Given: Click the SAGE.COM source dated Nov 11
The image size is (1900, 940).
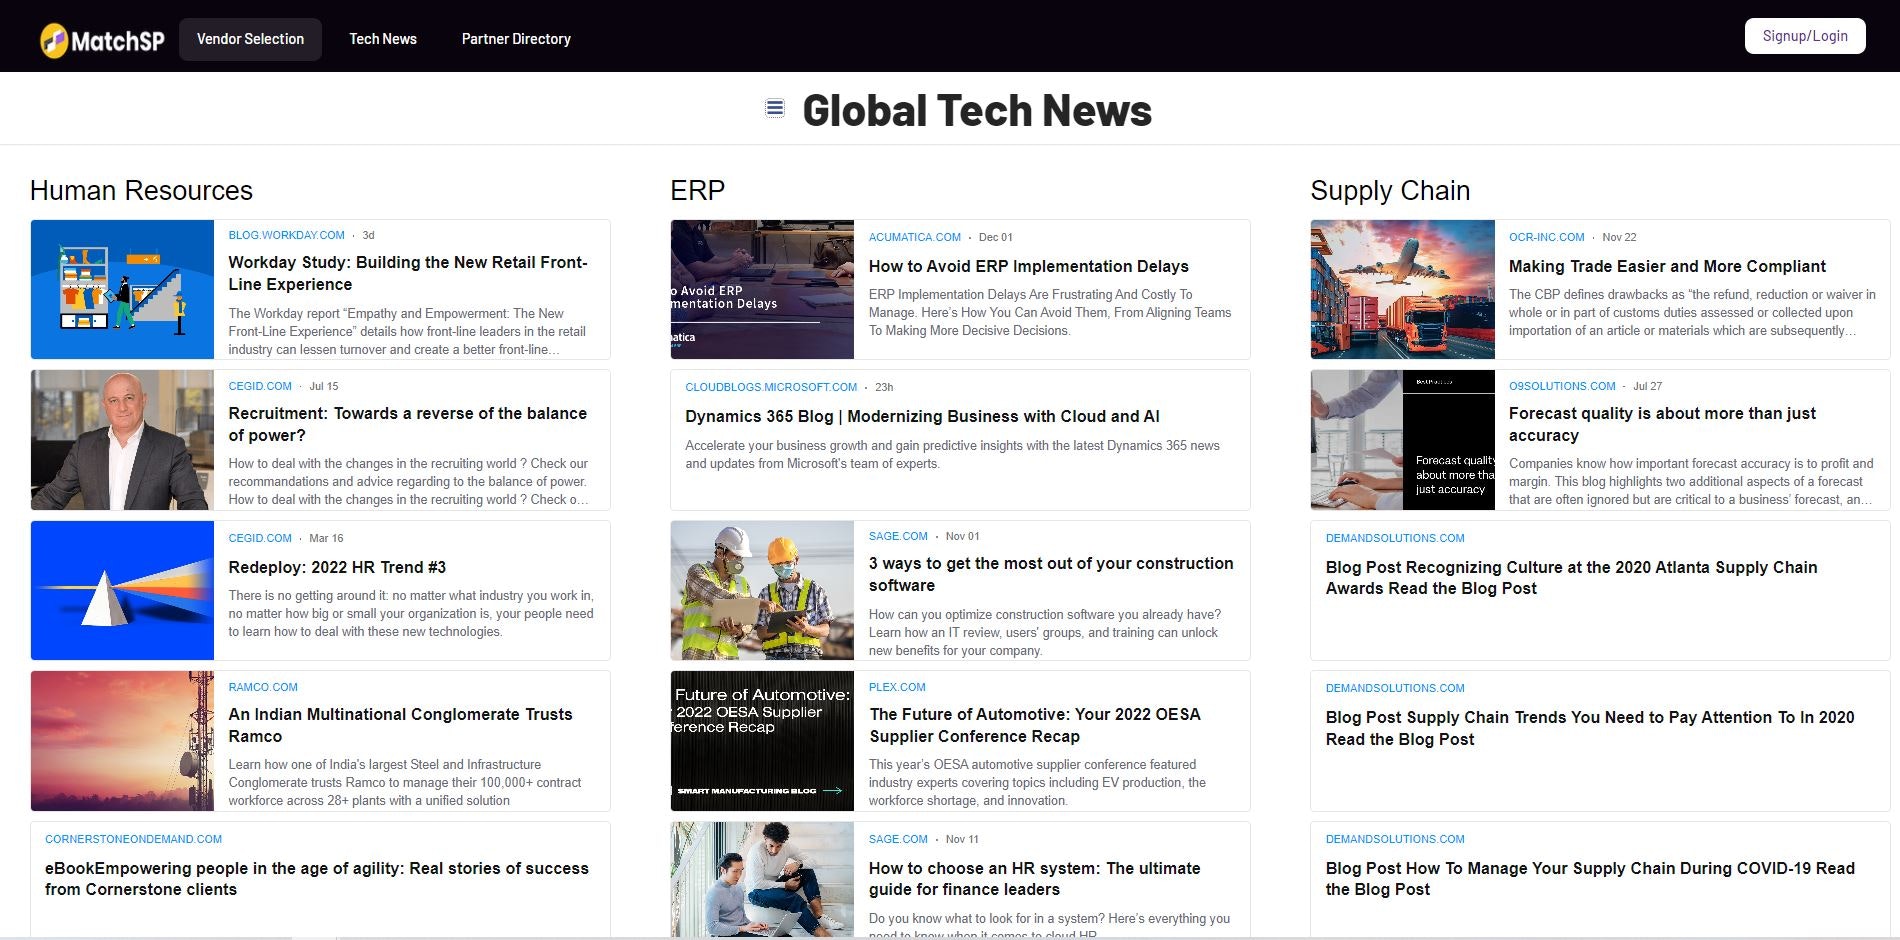Looking at the screenshot, I should coord(898,839).
